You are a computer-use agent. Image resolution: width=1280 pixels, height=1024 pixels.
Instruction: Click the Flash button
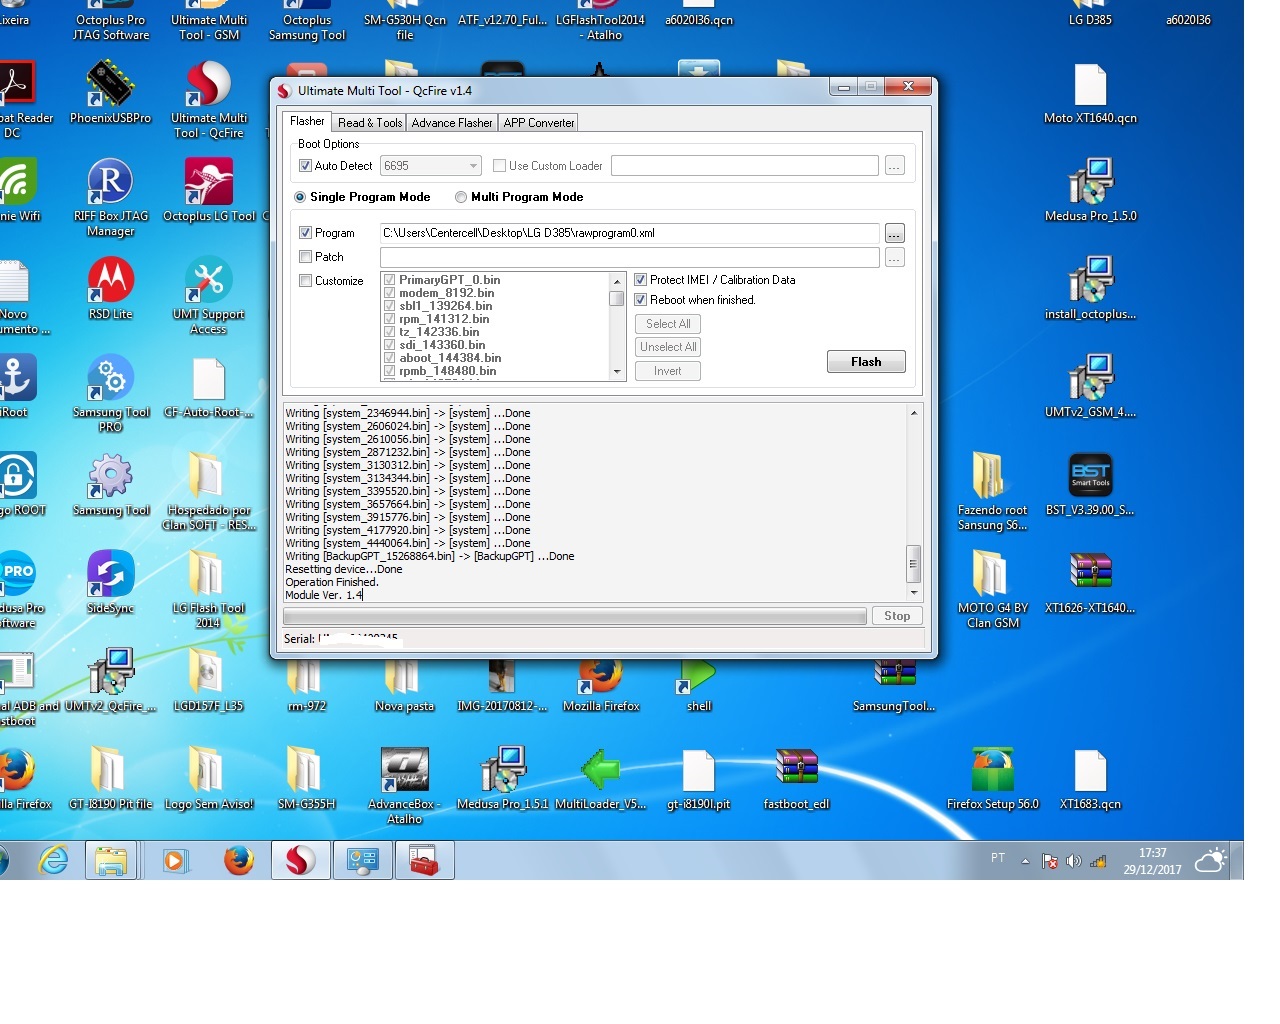866,362
